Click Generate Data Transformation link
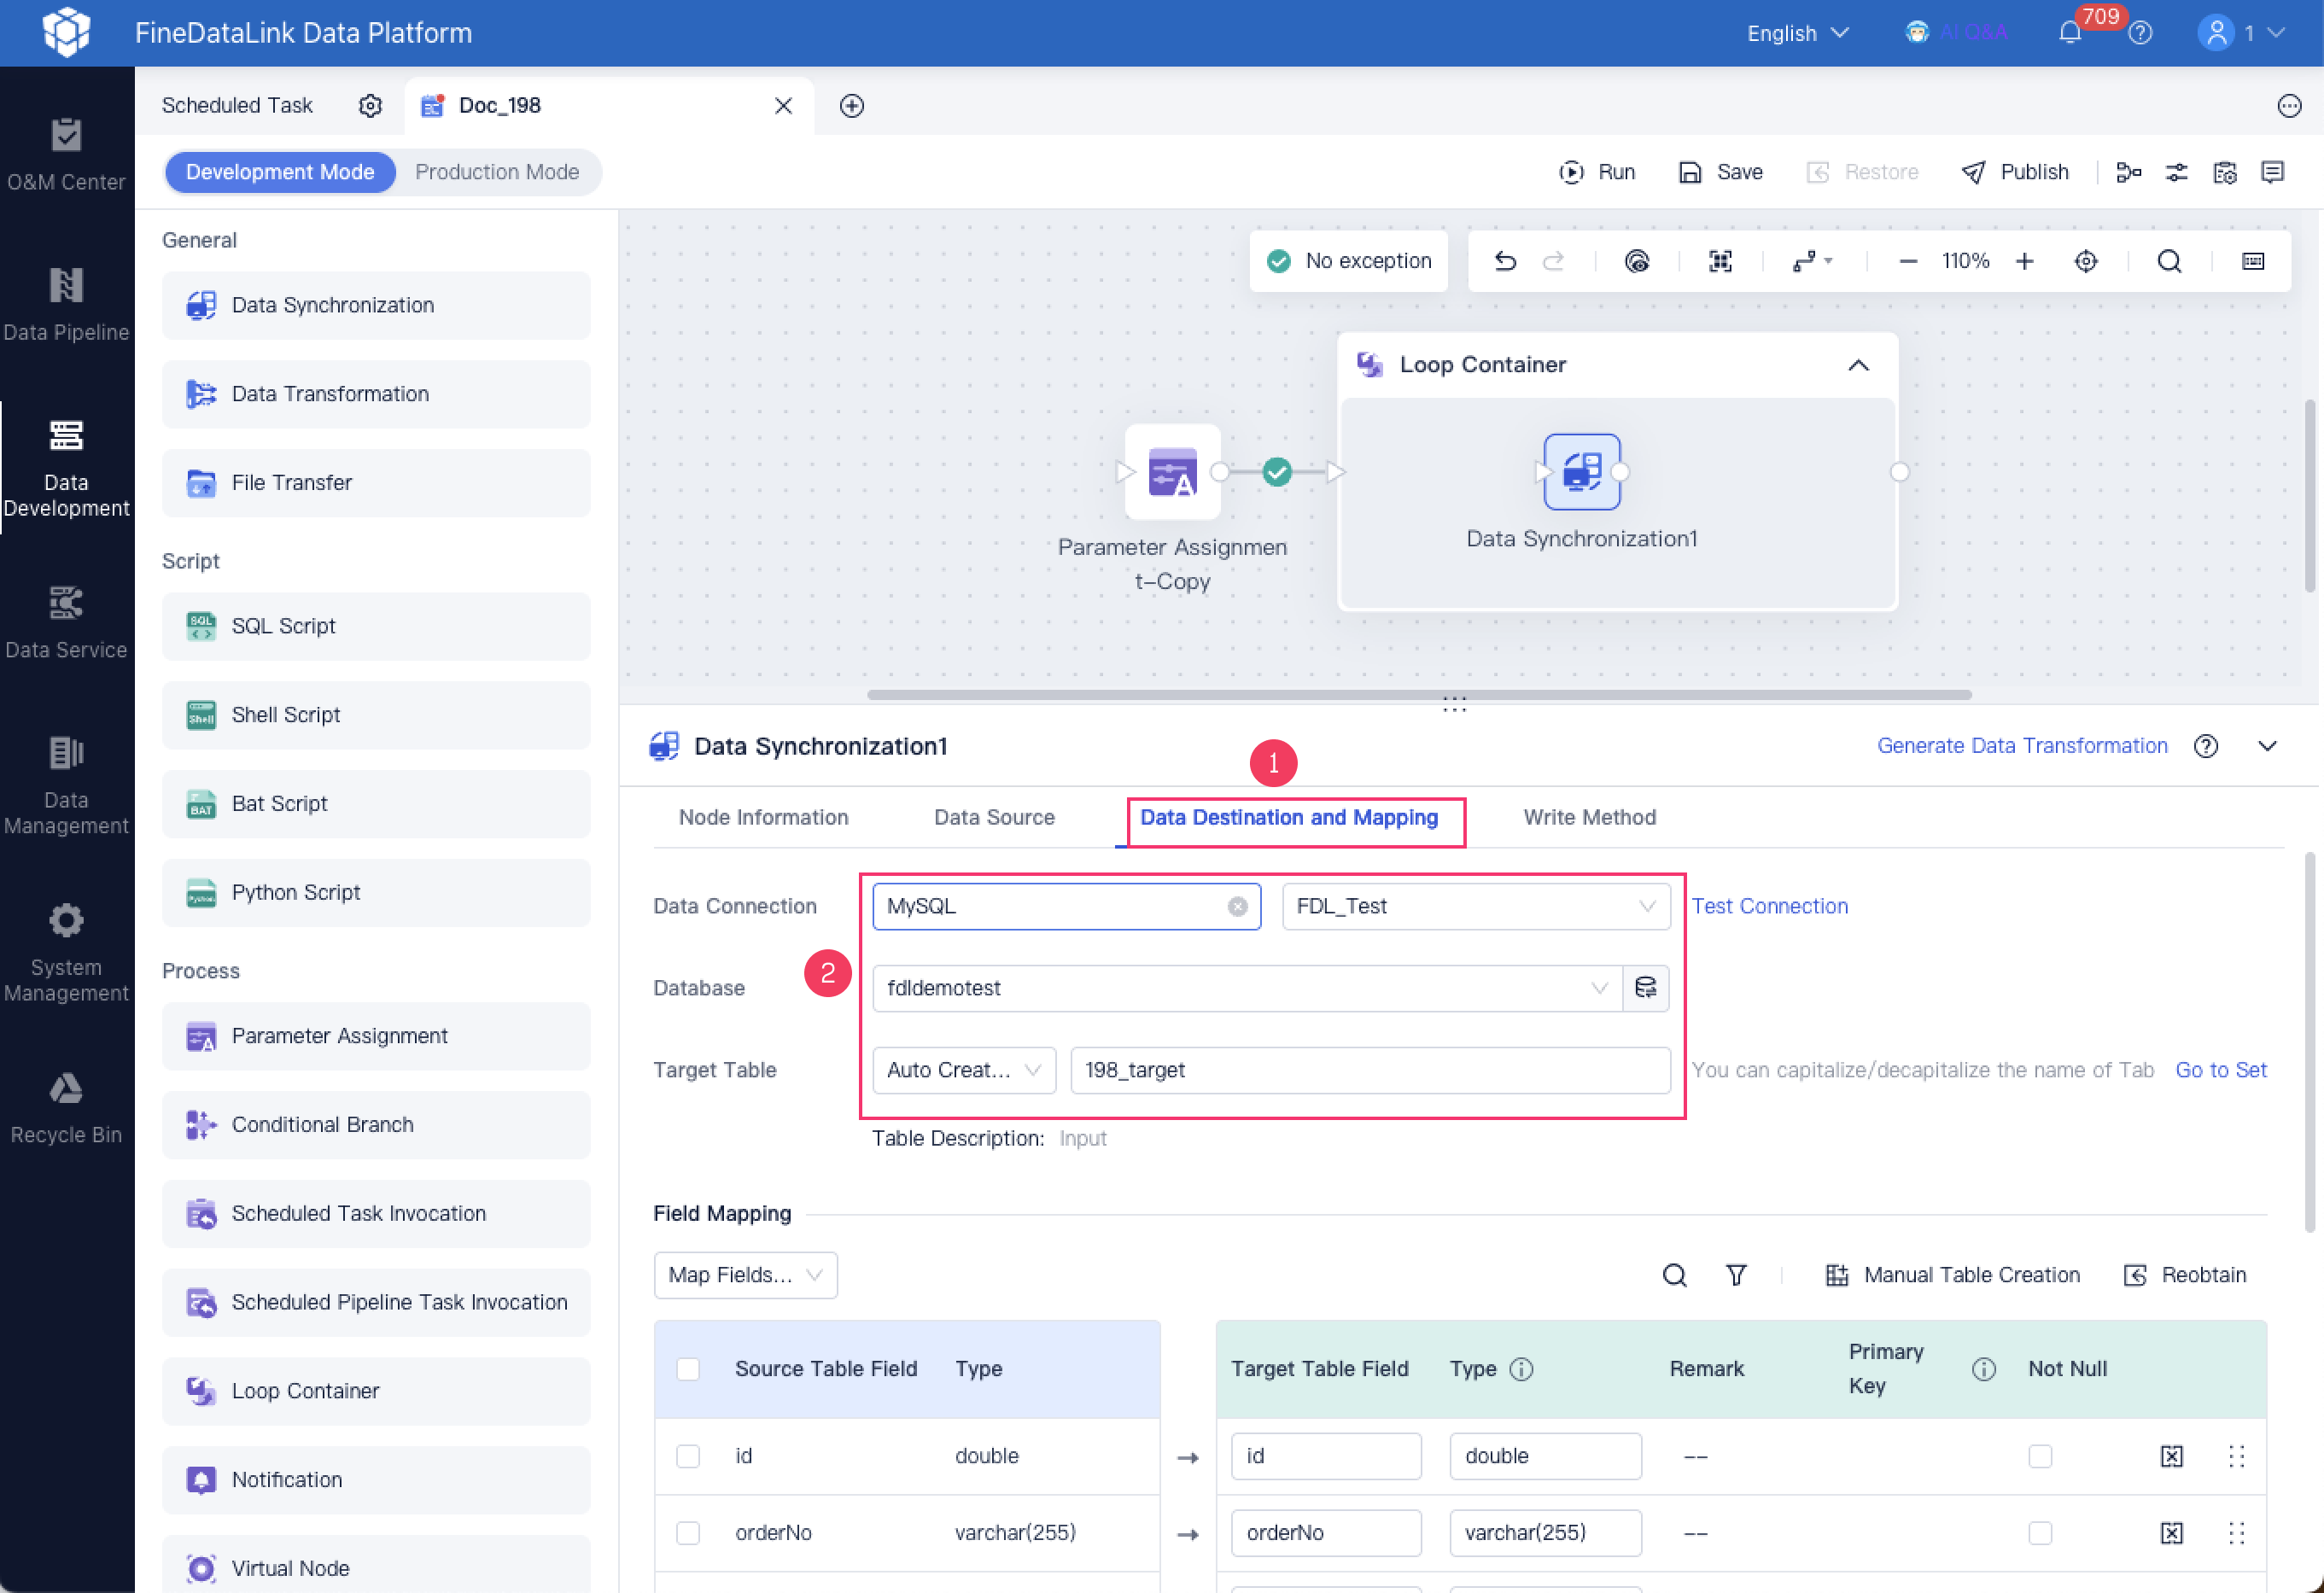Screen dimensions: 2324x1593 (x=2022, y=746)
